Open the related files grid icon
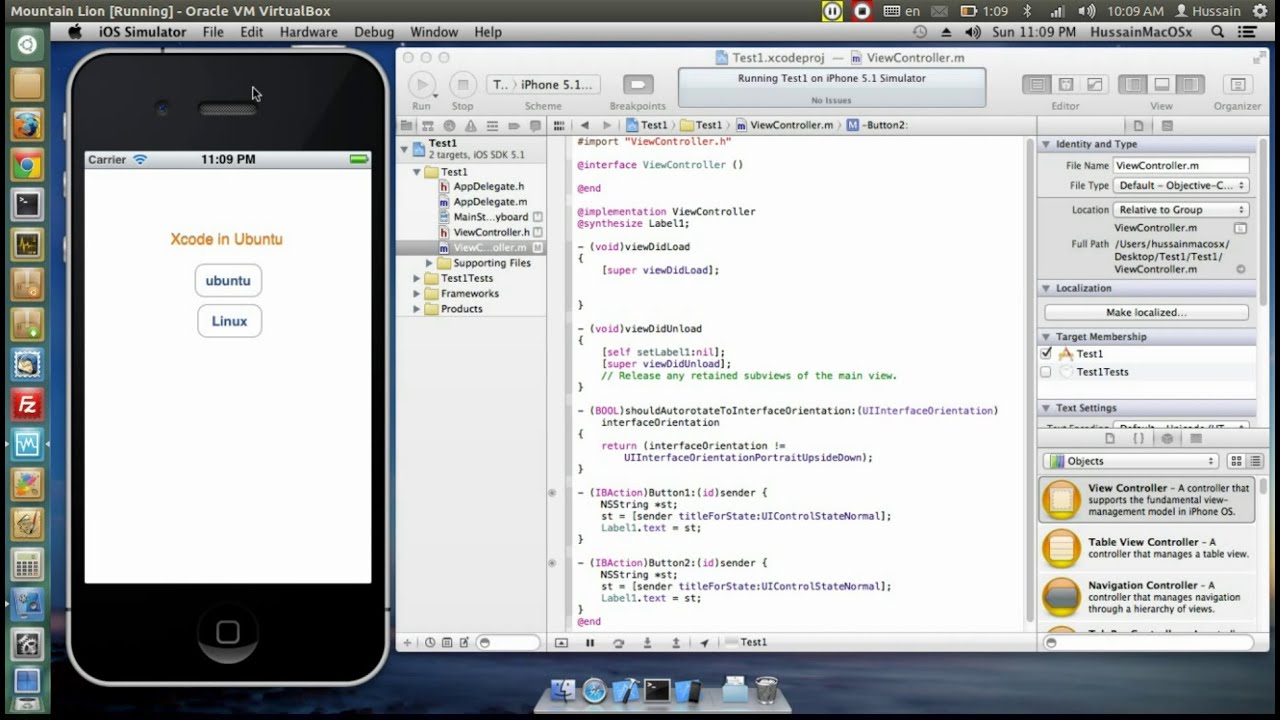 point(561,126)
